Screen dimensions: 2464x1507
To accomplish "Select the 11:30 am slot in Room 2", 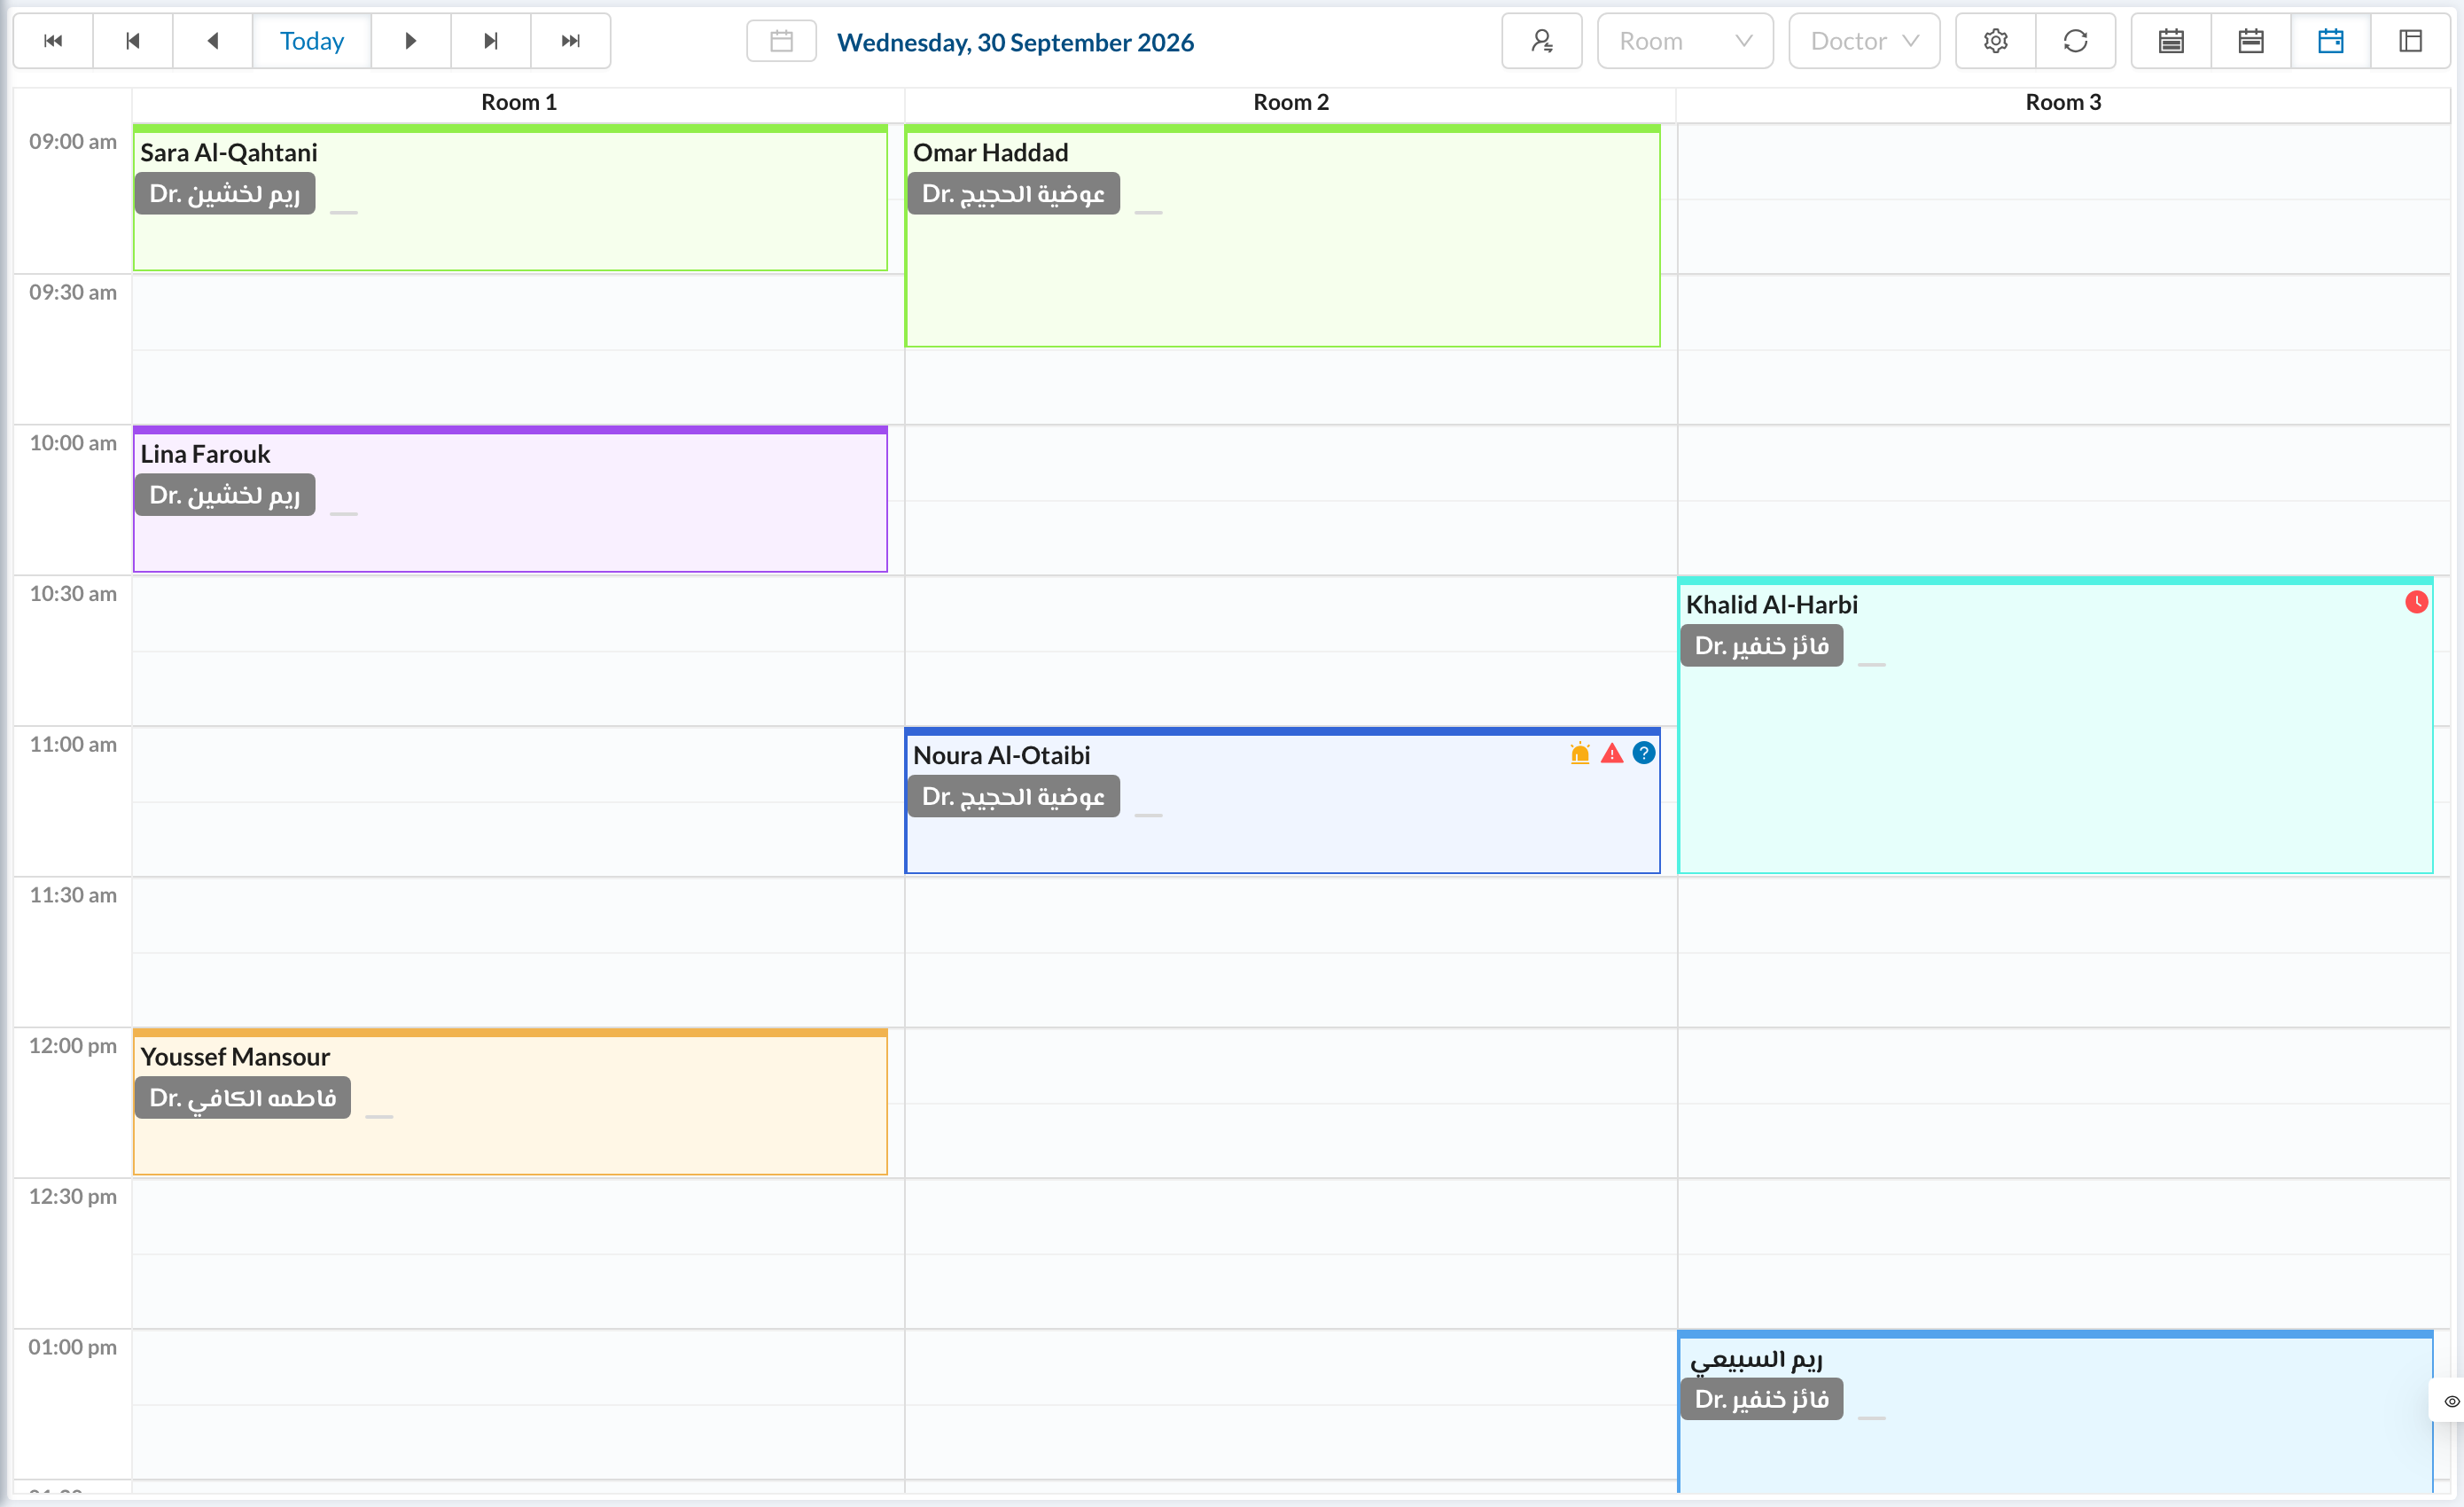I will (1291, 915).
